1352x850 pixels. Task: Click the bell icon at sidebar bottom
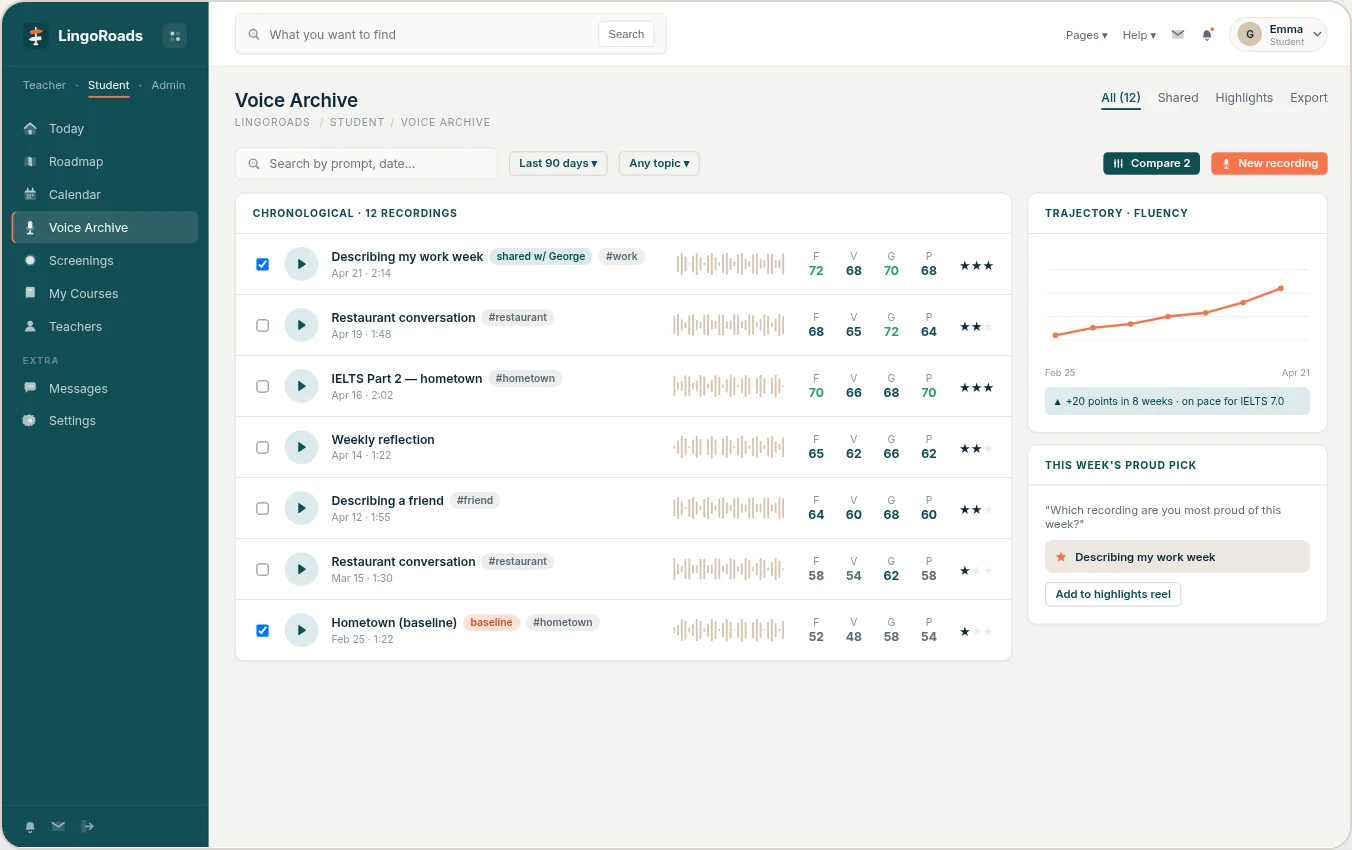click(x=30, y=826)
